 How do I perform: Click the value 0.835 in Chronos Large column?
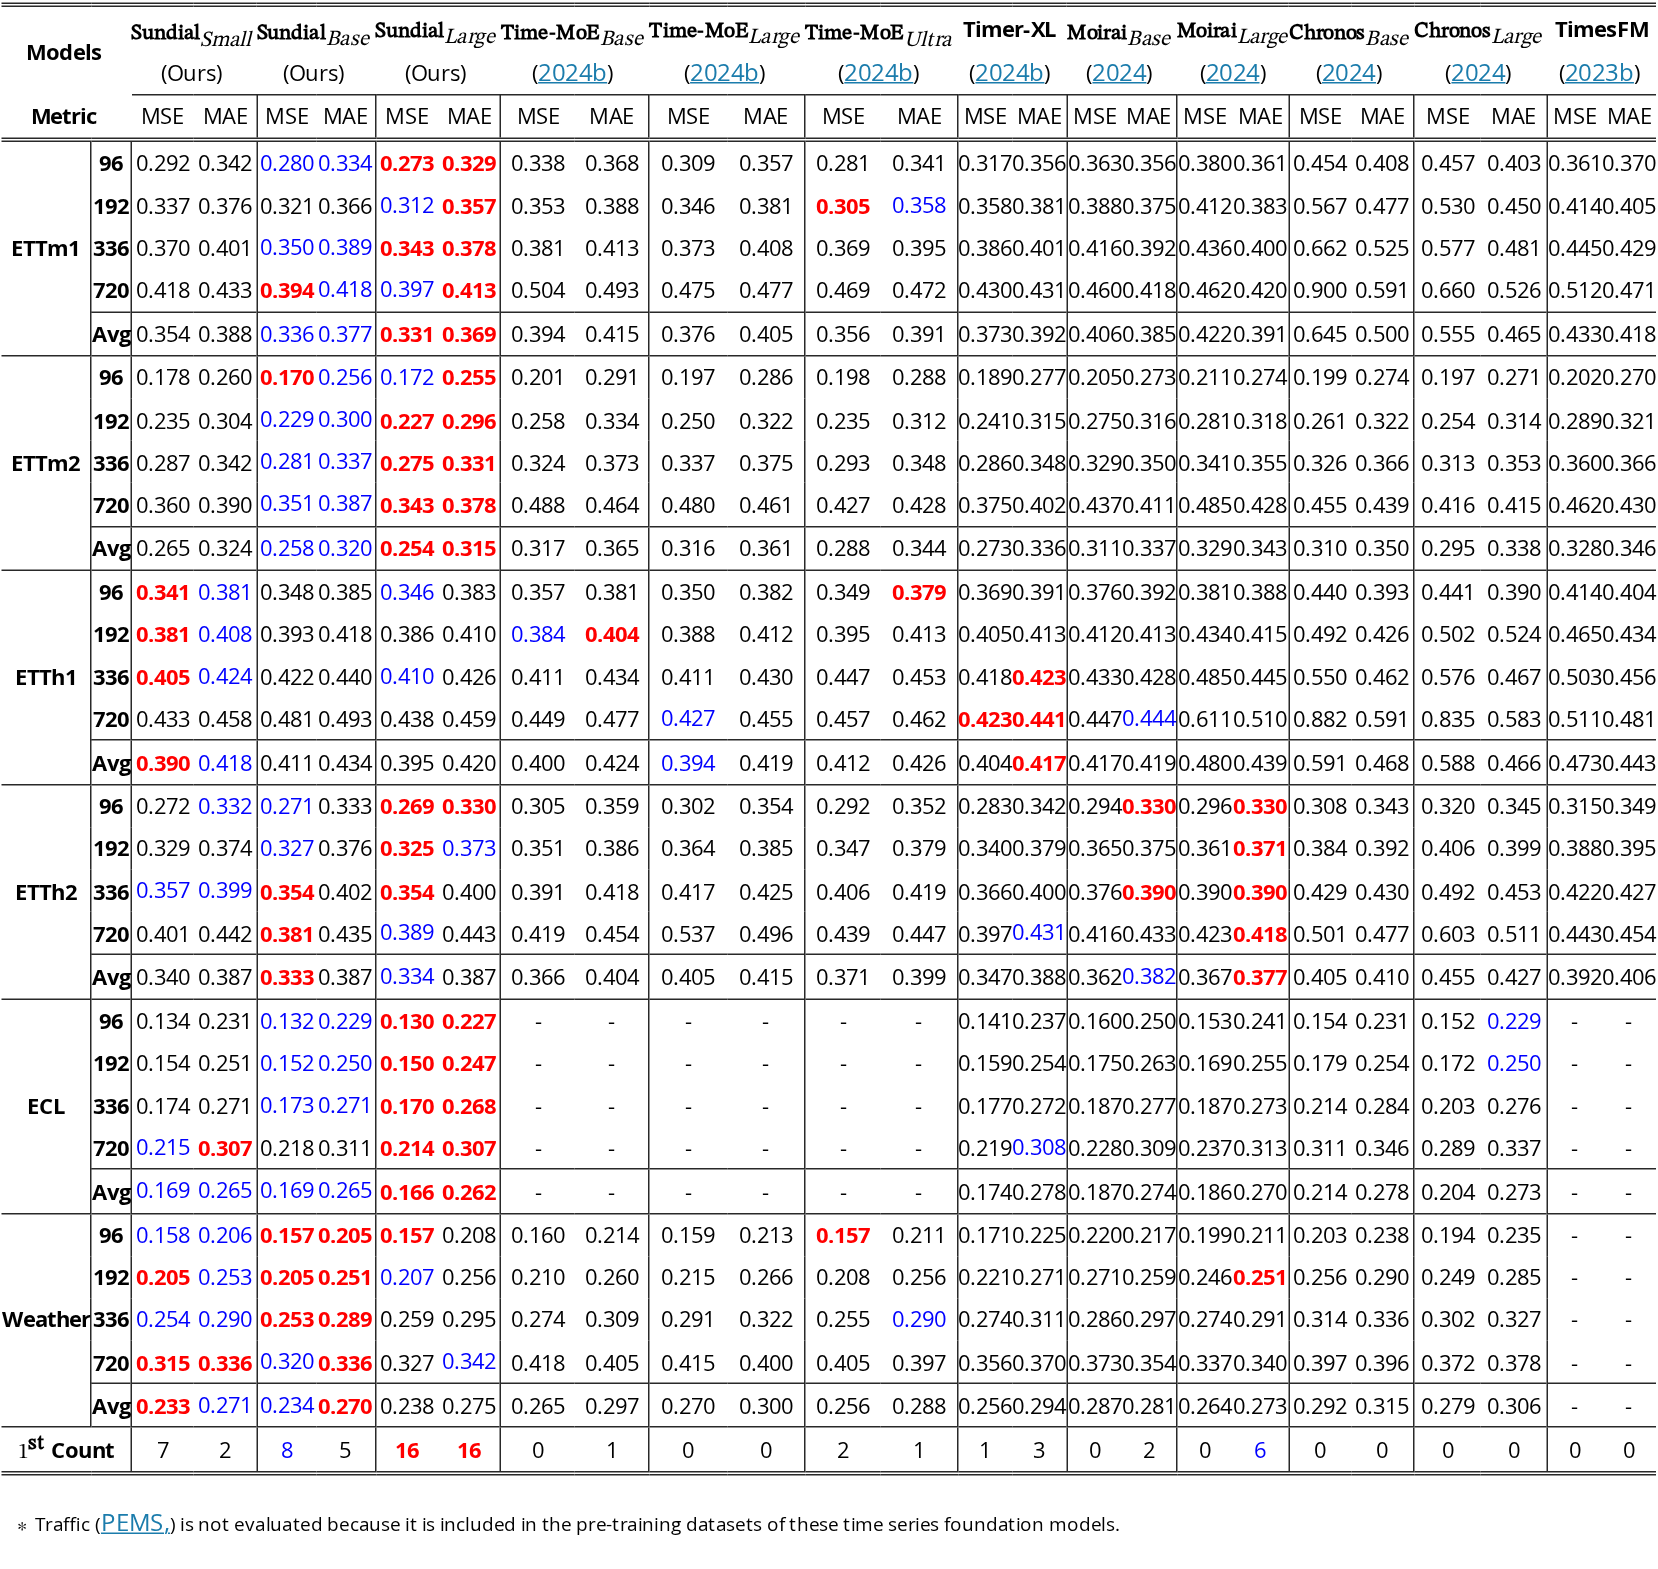tap(1448, 720)
